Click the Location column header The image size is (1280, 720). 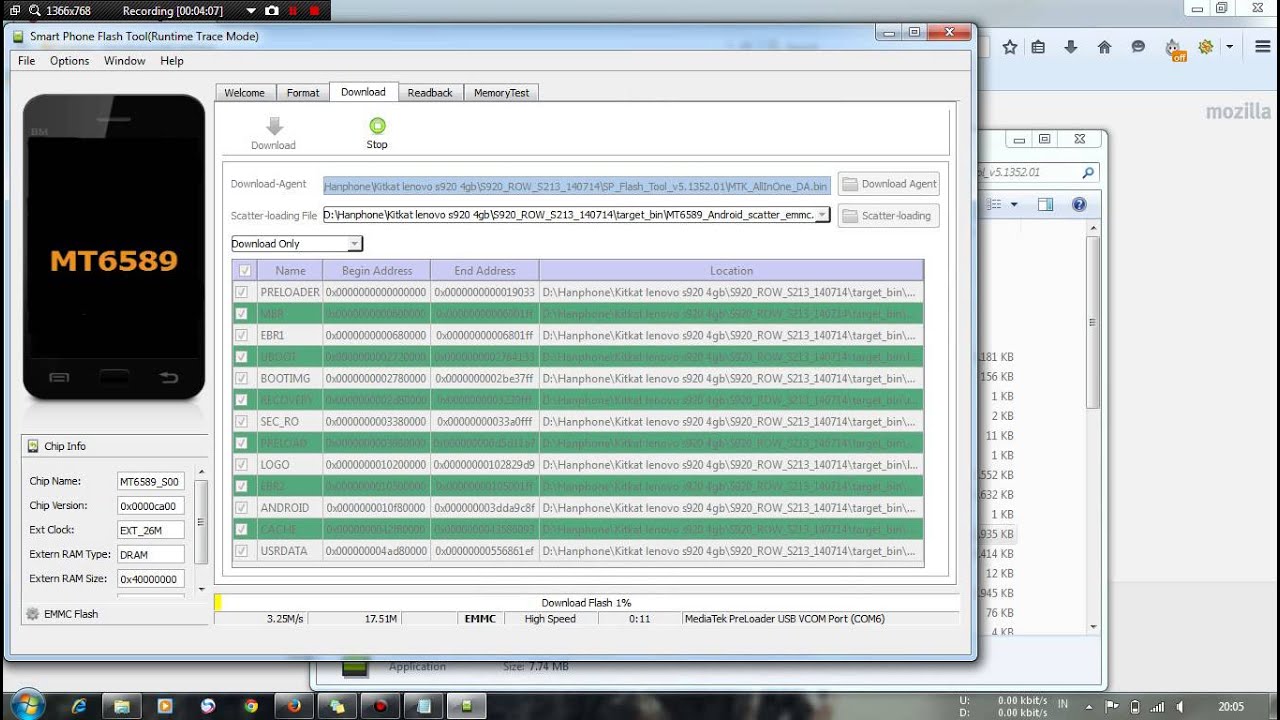(x=731, y=270)
